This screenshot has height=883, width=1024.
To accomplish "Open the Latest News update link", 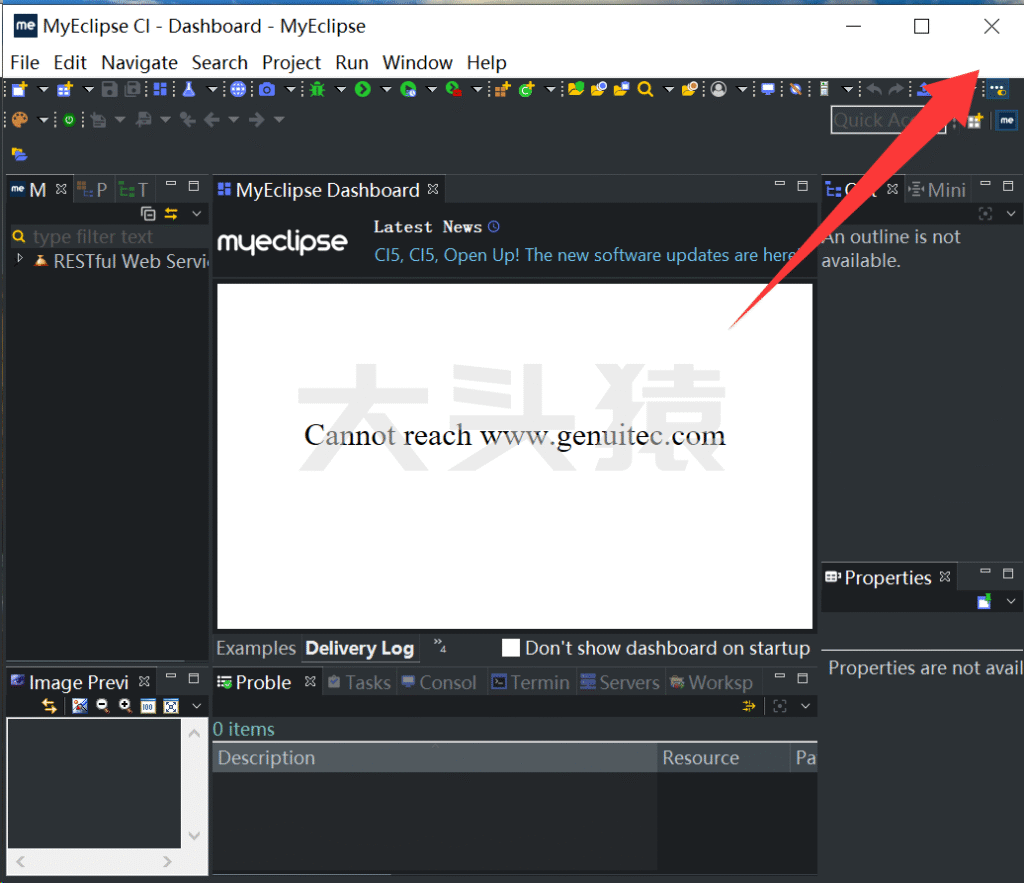I will (x=585, y=255).
